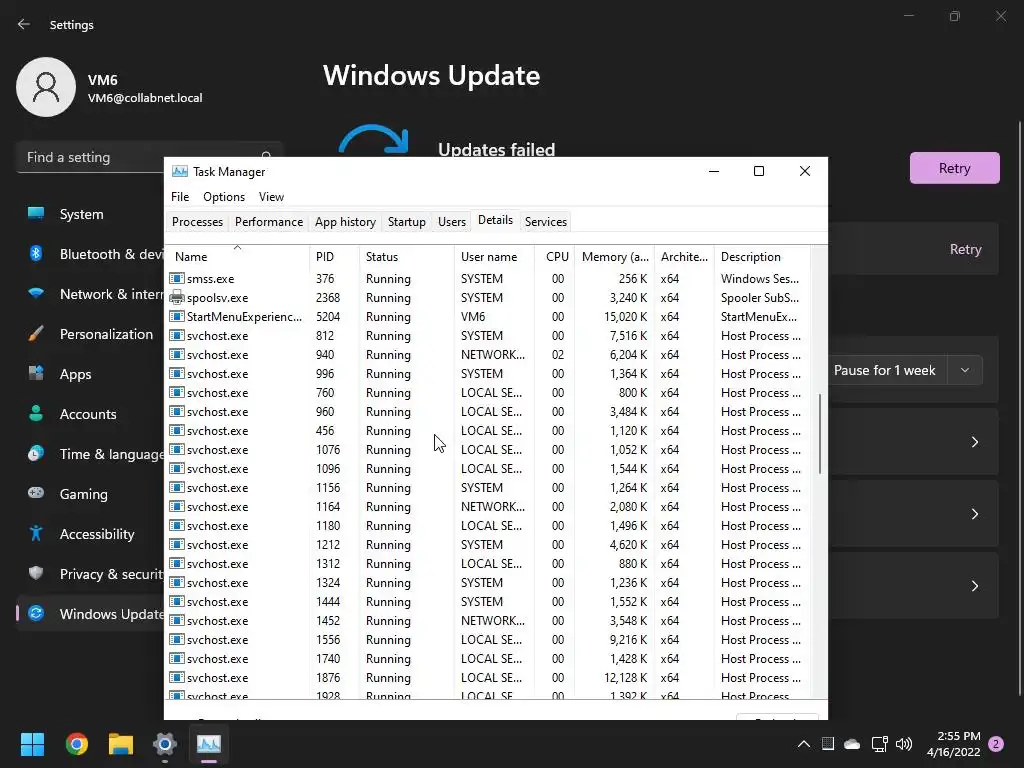Viewport: 1024px width, 768px height.
Task: Expand the Pause for 1 week dropdown arrow
Action: [965, 370]
